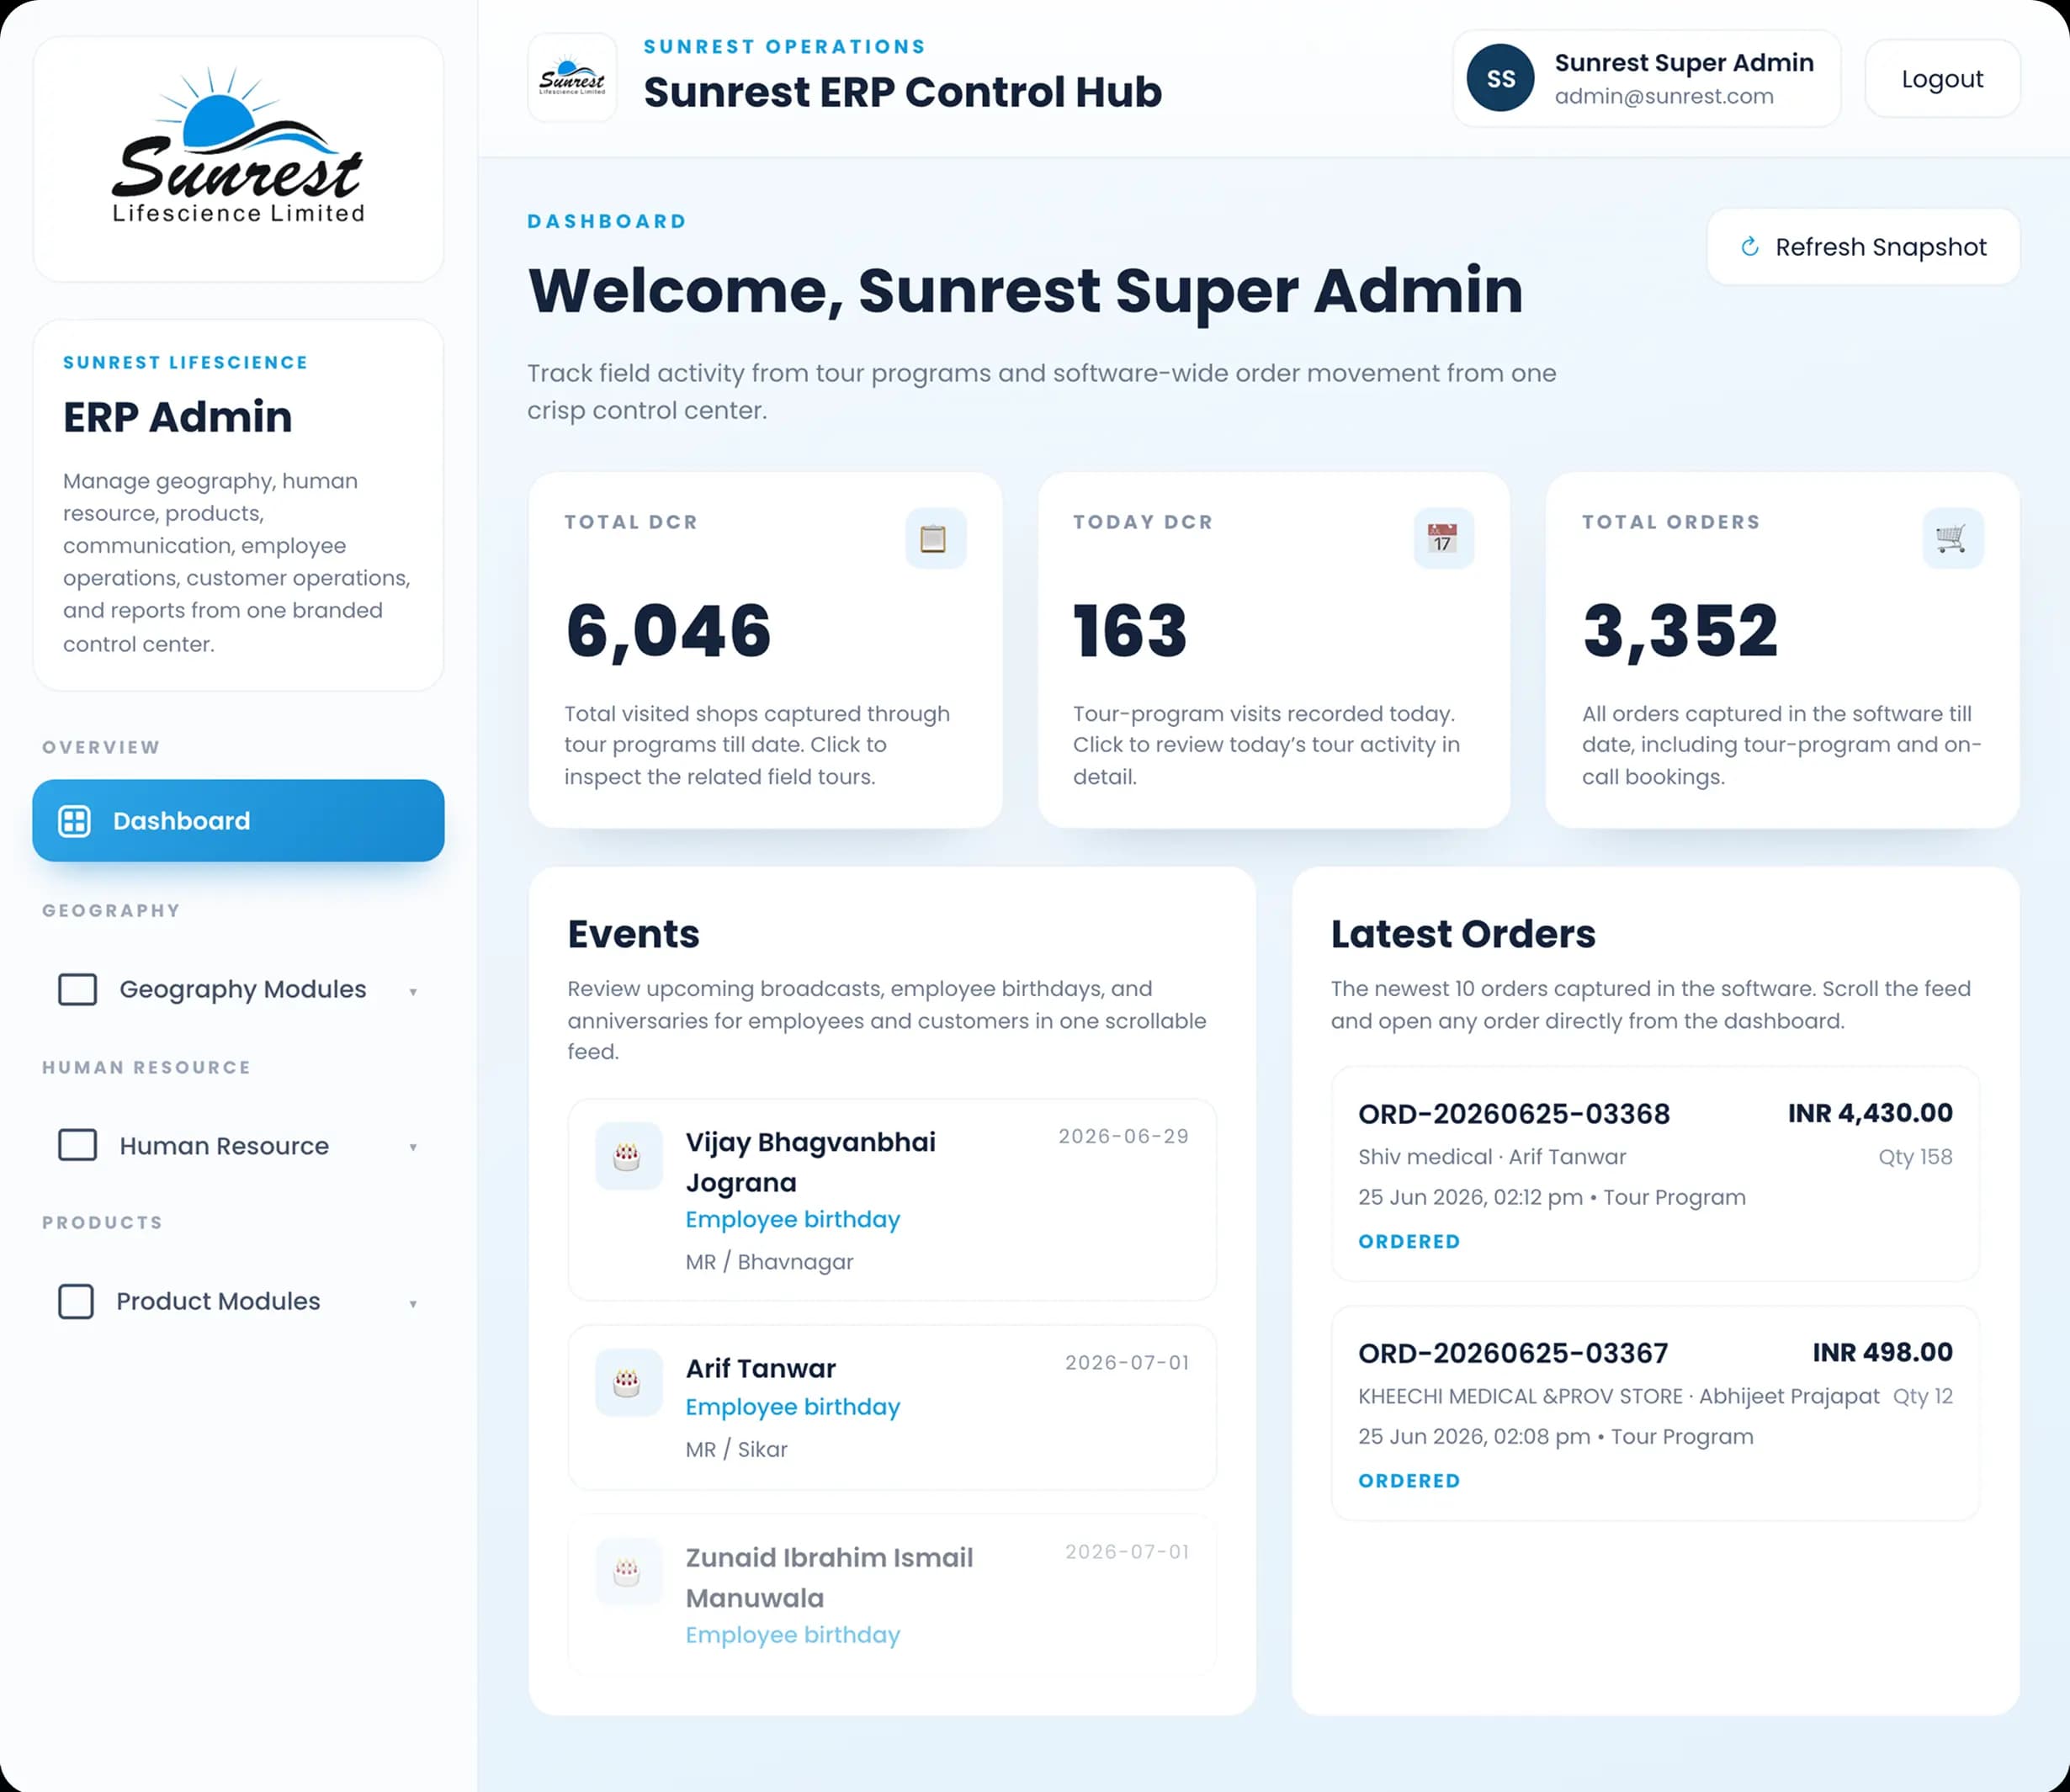Click the Events heading

[633, 933]
